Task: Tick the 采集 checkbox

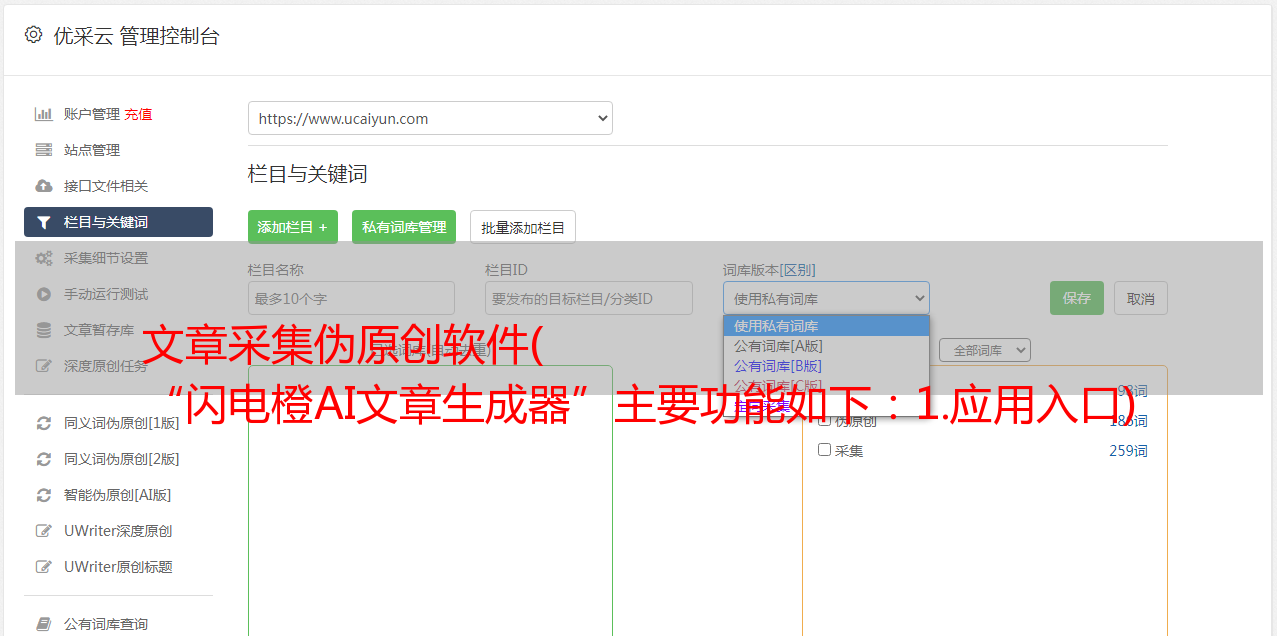Action: pos(825,450)
